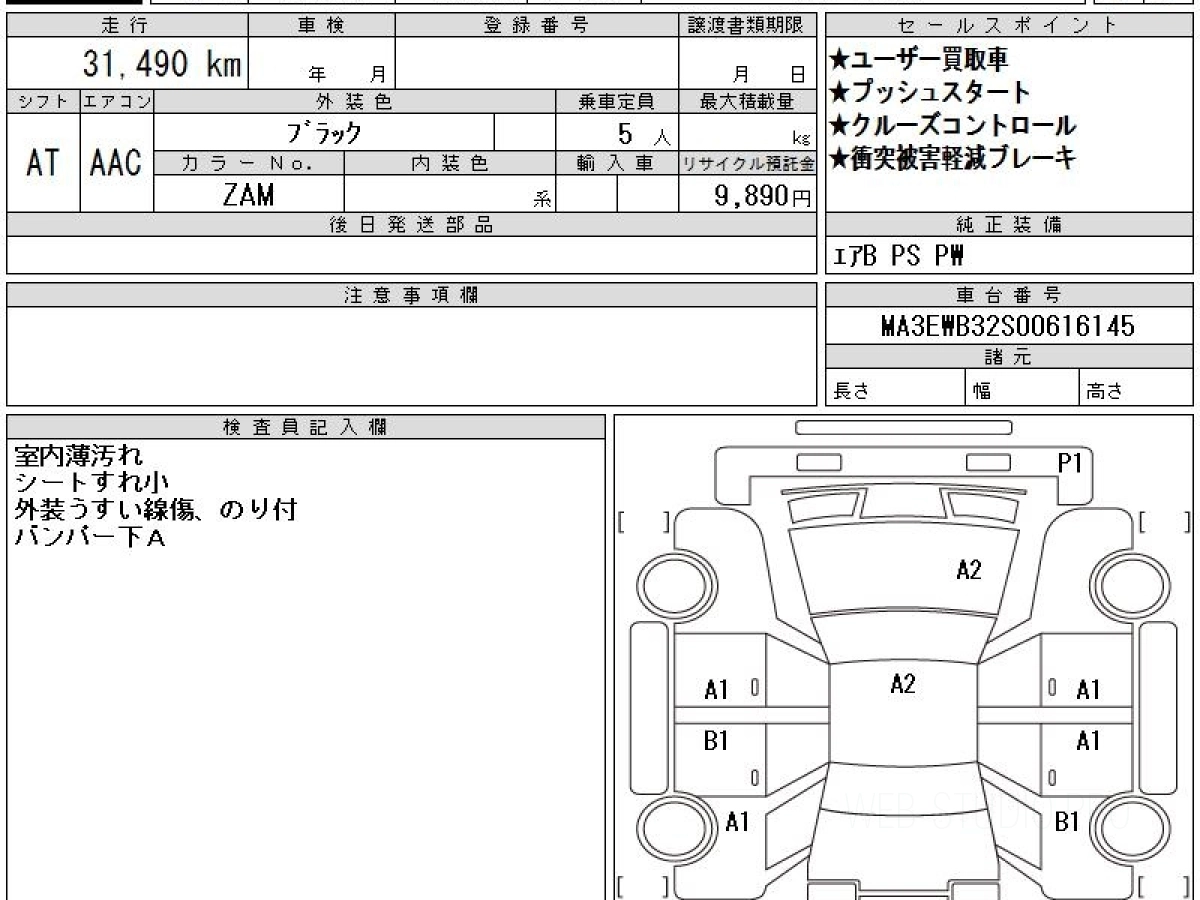Select the AAC air conditioner value
Viewport: 1200px width, 900px height.
pyautogui.click(x=116, y=162)
